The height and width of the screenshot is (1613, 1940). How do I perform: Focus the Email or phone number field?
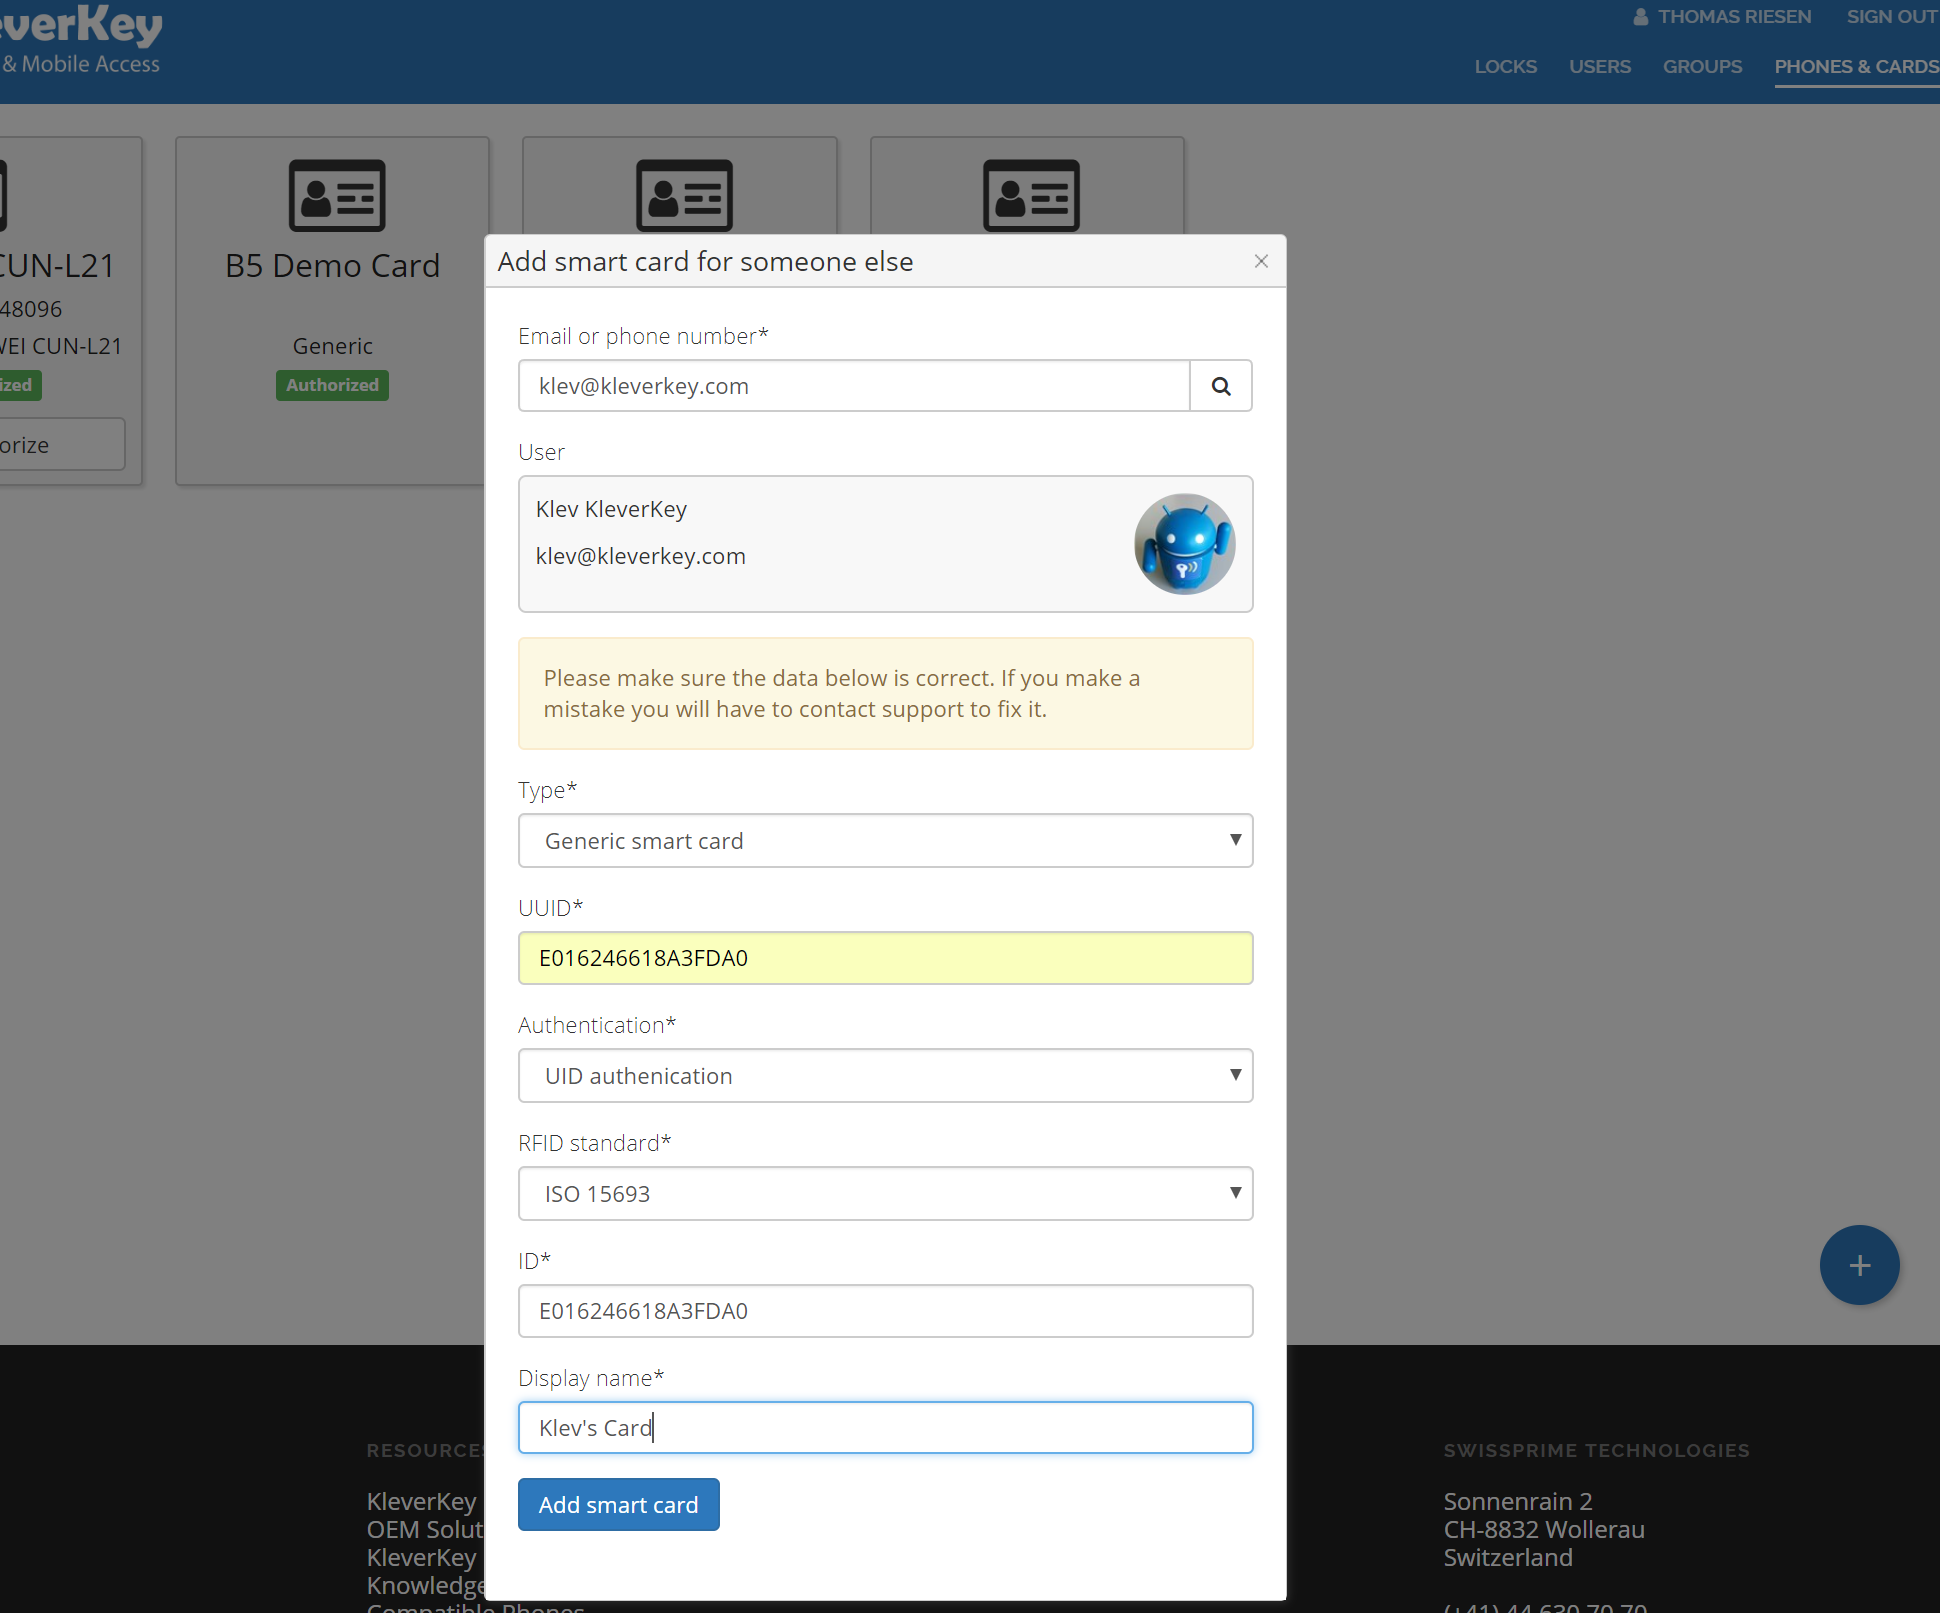[854, 386]
